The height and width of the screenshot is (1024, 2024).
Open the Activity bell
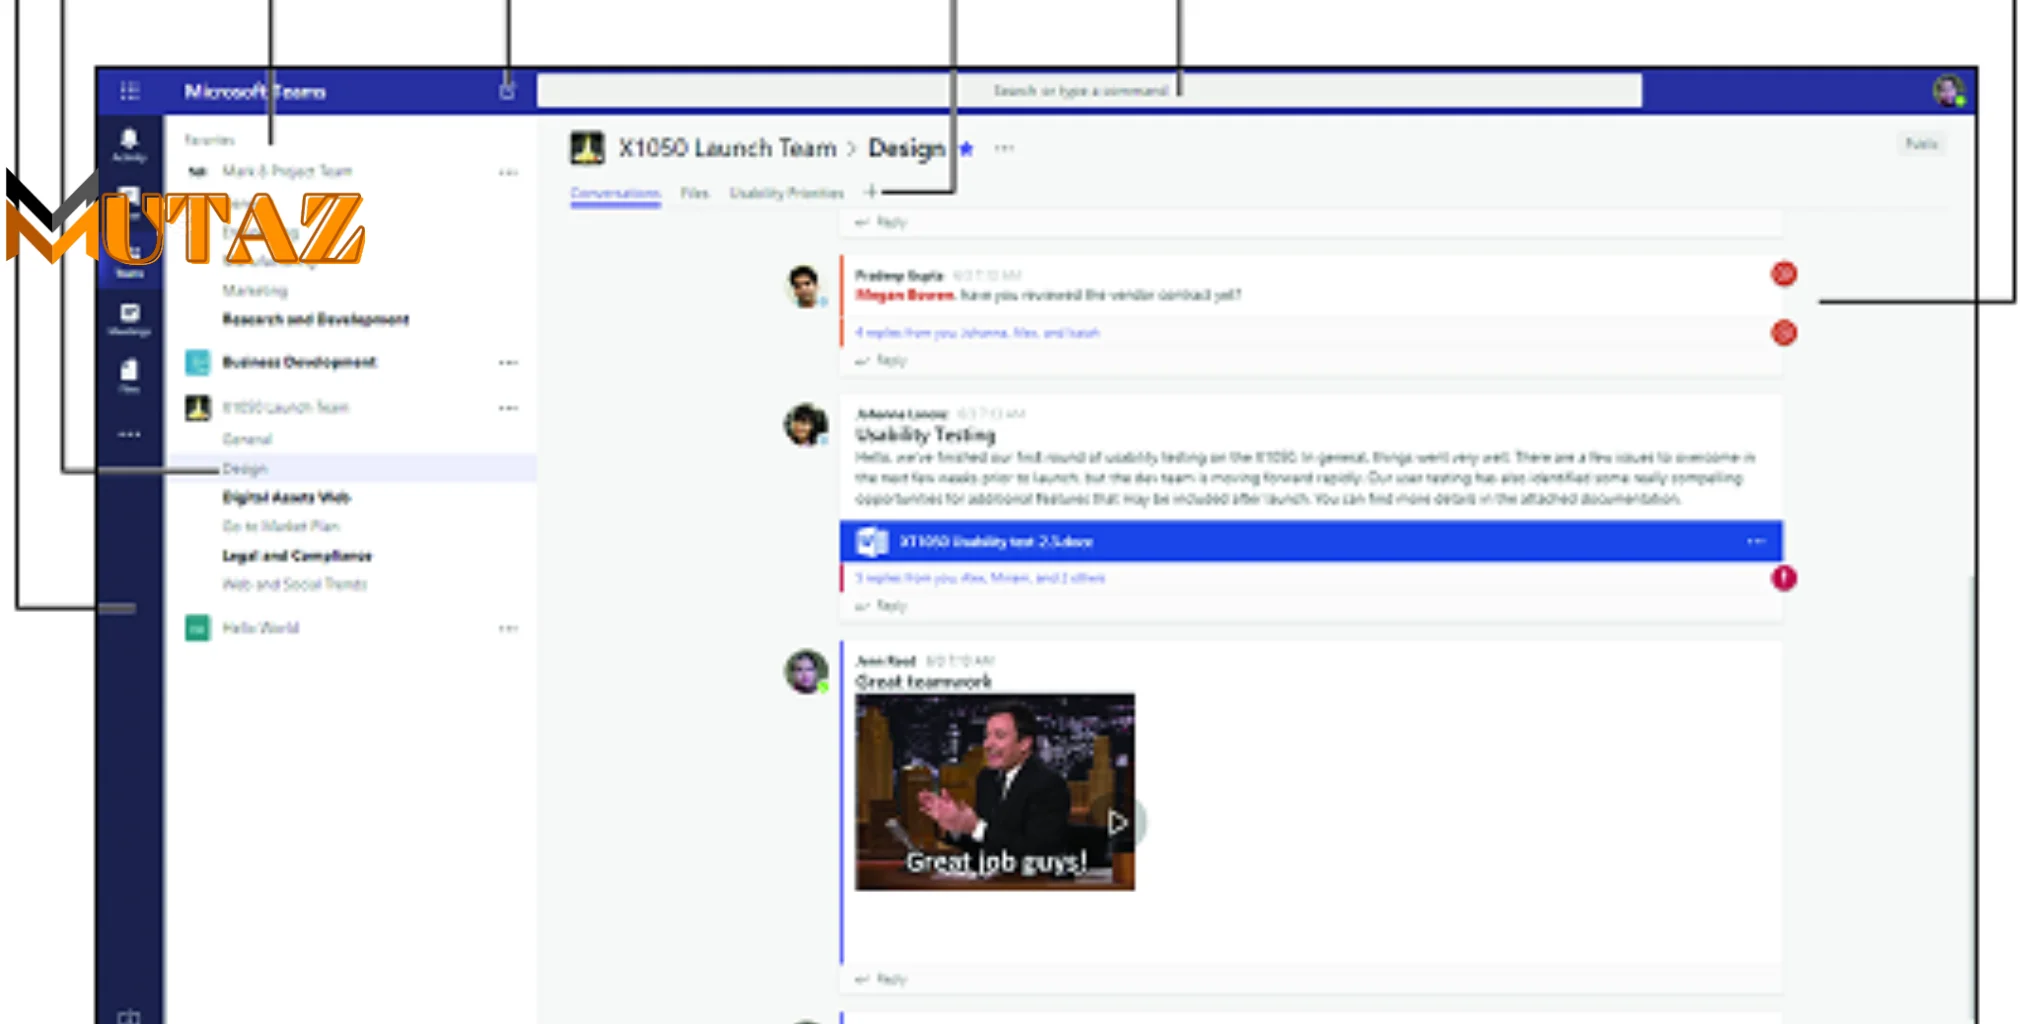click(x=129, y=144)
